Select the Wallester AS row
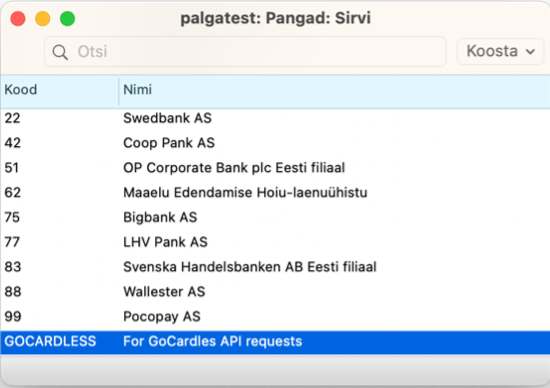Image resolution: width=550 pixels, height=388 pixels. [275, 292]
